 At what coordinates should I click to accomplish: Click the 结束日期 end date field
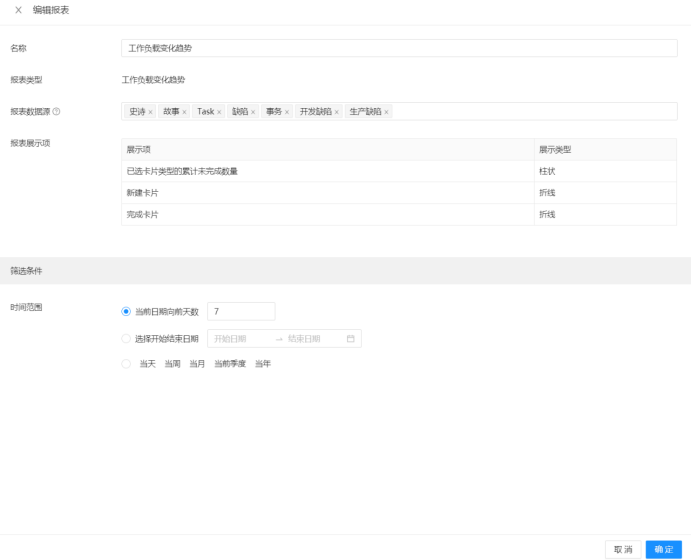(310, 339)
